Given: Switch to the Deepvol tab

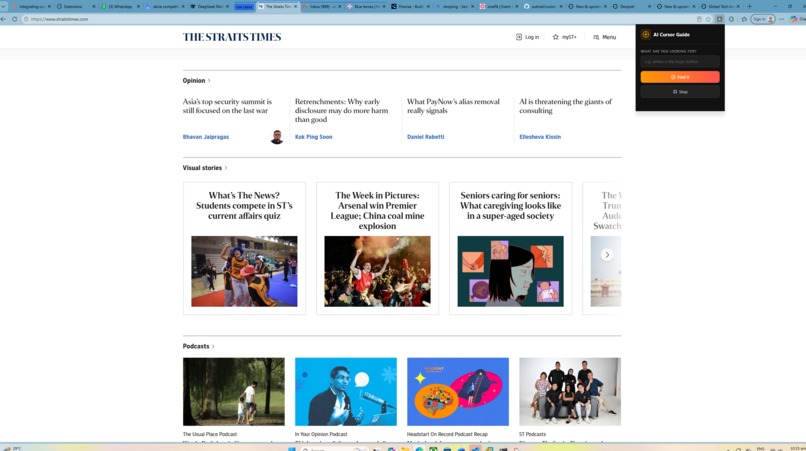Looking at the screenshot, I should [x=630, y=6].
